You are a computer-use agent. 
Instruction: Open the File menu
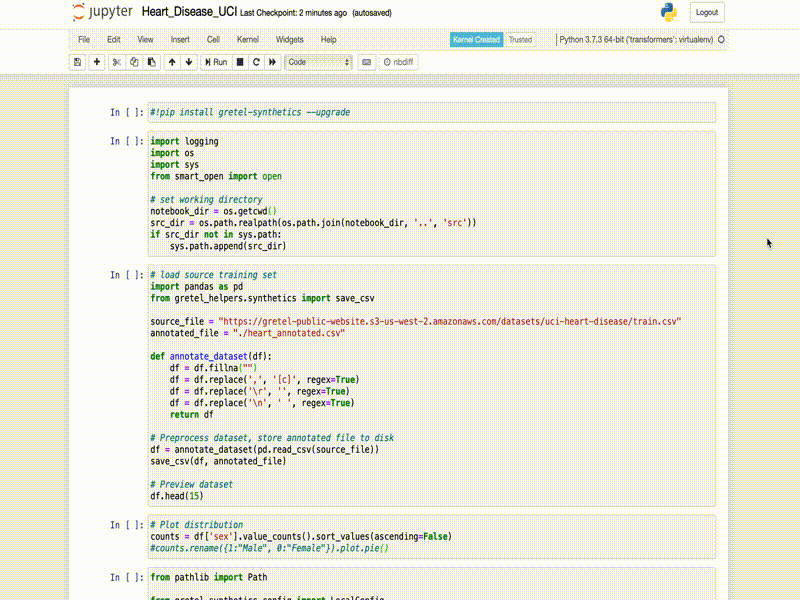(84, 40)
